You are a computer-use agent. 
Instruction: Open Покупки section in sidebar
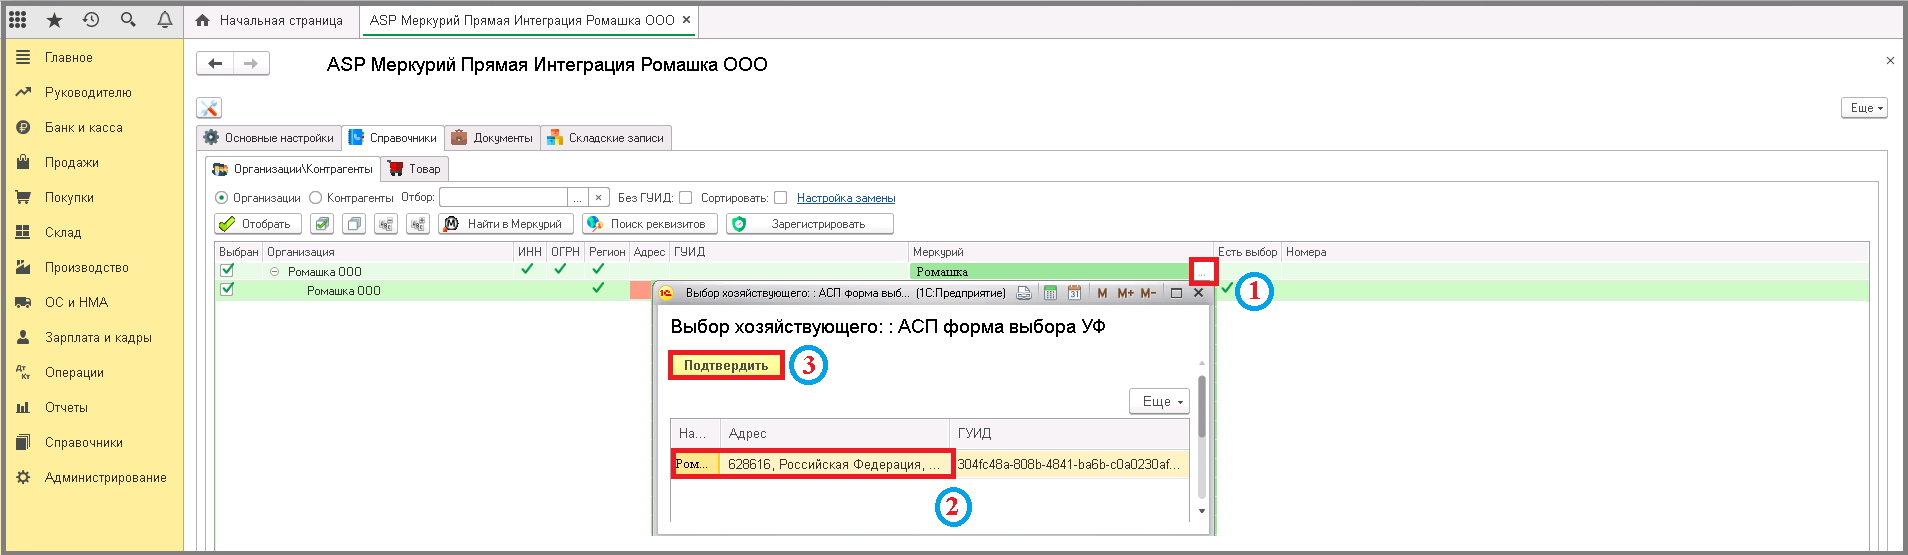69,198
